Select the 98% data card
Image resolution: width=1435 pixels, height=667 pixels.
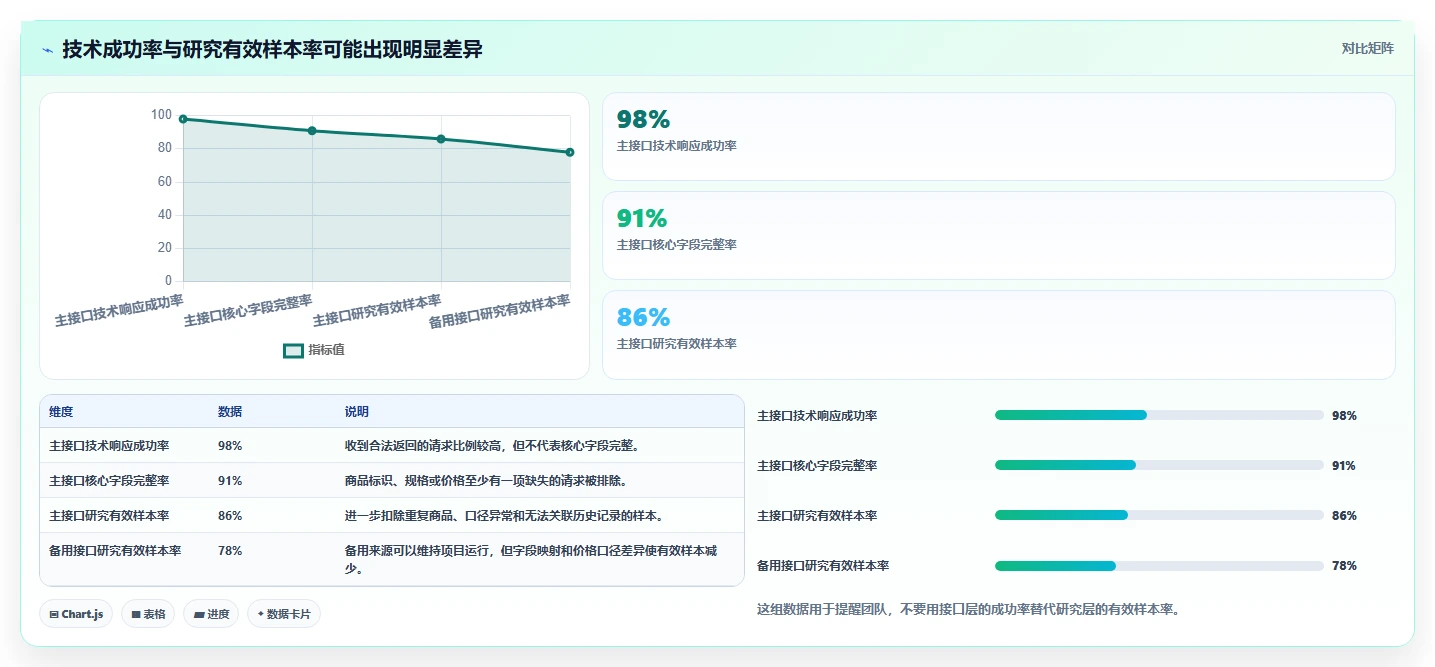click(x=998, y=136)
